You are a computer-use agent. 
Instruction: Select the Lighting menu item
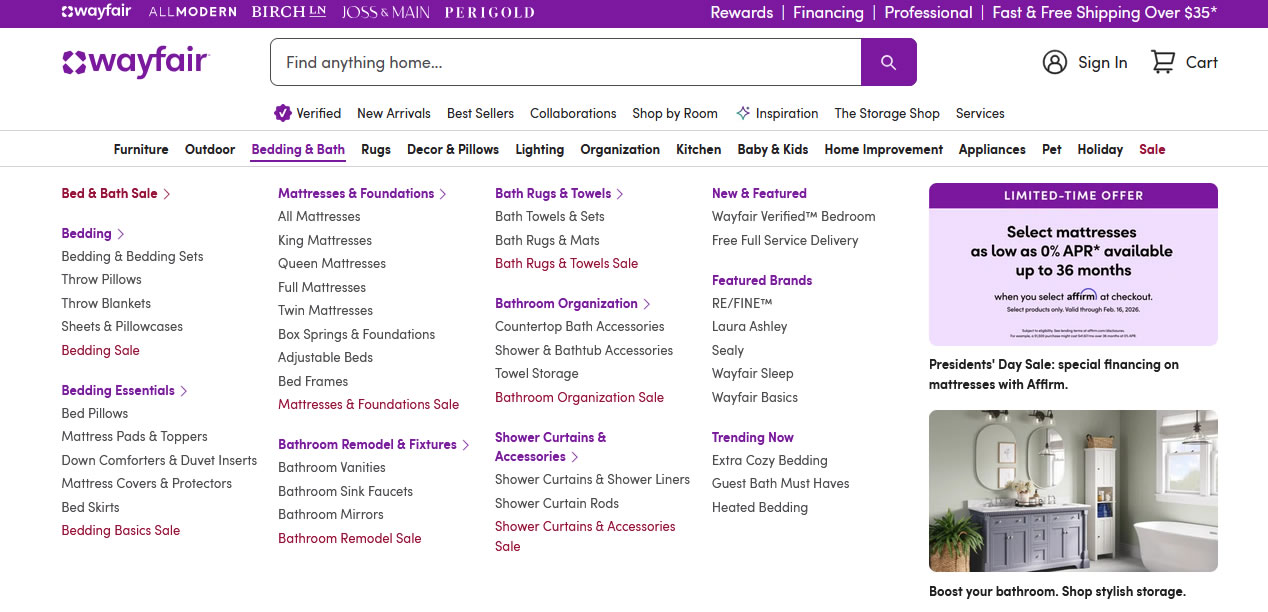[539, 149]
